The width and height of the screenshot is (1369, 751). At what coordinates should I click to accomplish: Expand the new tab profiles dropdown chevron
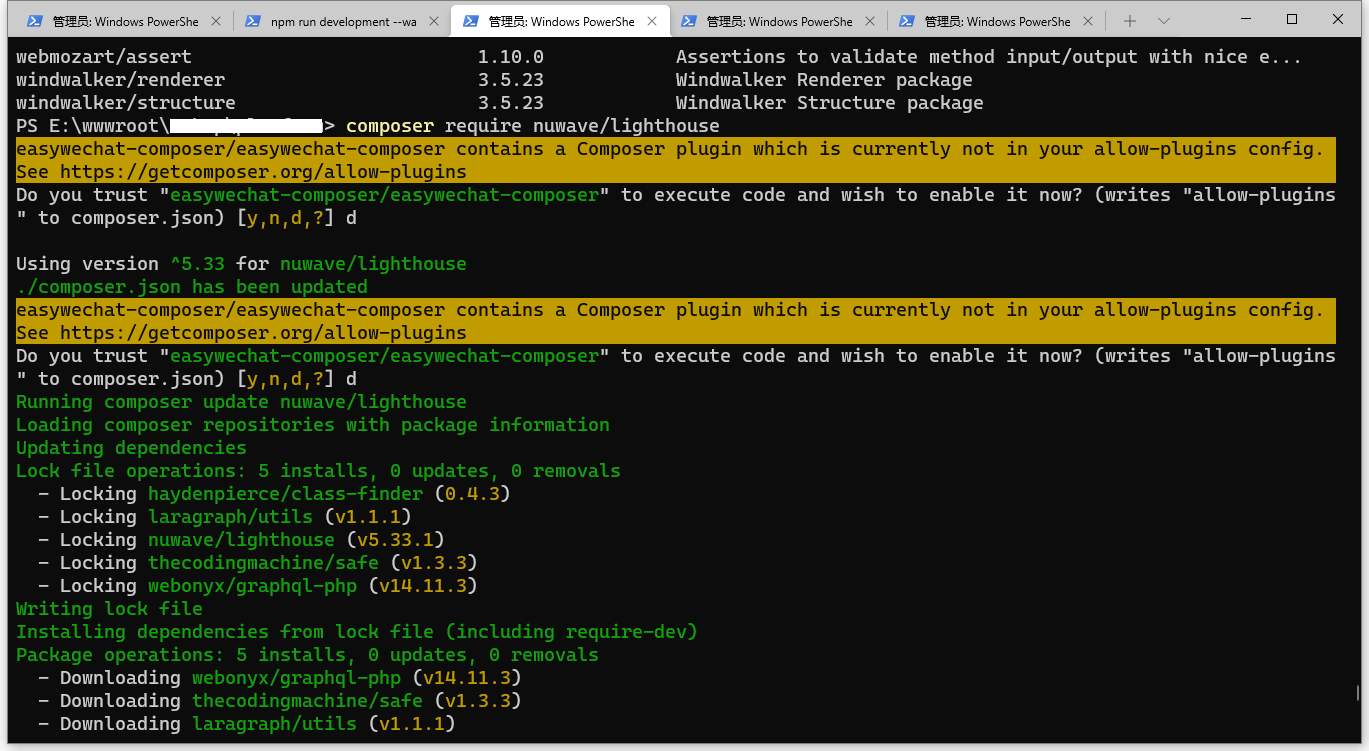click(1164, 21)
